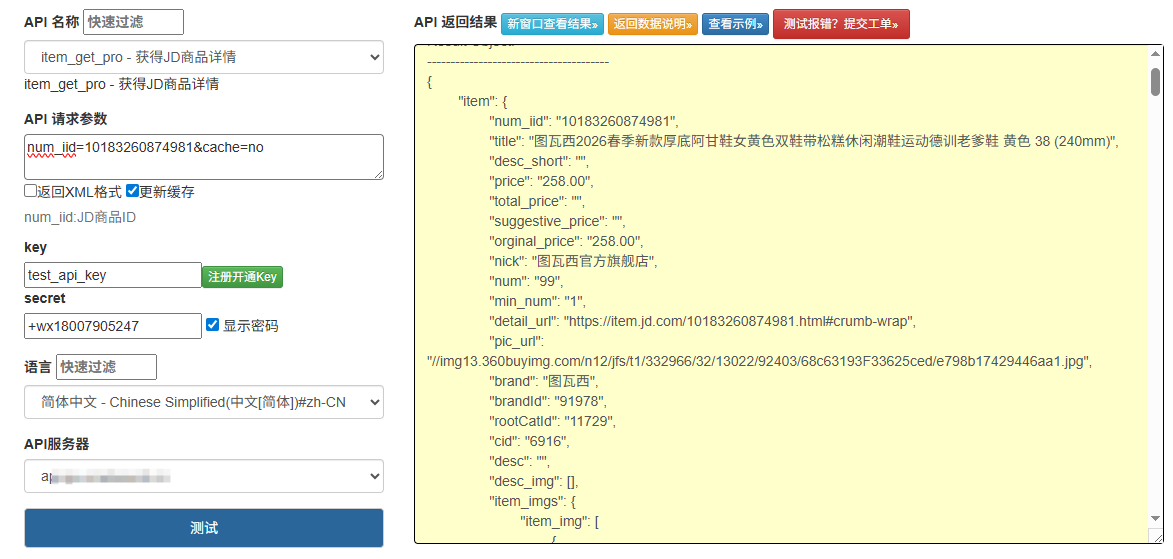Click the results scrollbar up arrow
1173x559 pixels.
1156,55
